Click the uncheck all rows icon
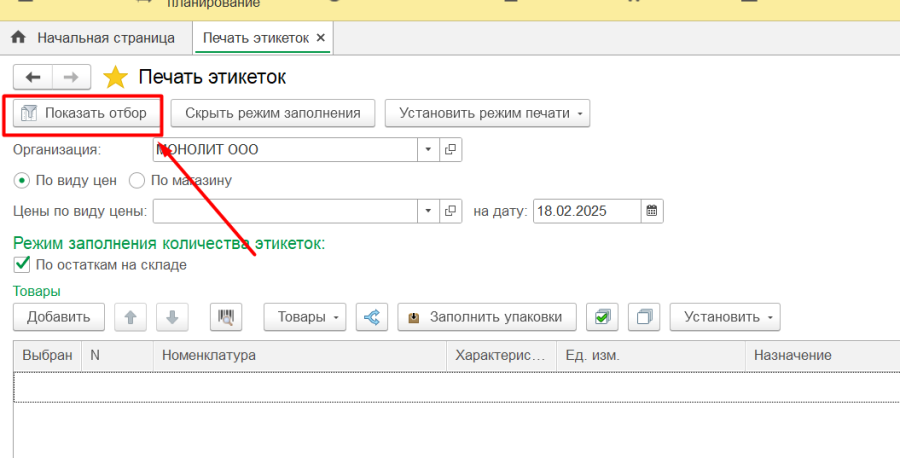Viewport: 900px width, 458px height. (x=645, y=317)
